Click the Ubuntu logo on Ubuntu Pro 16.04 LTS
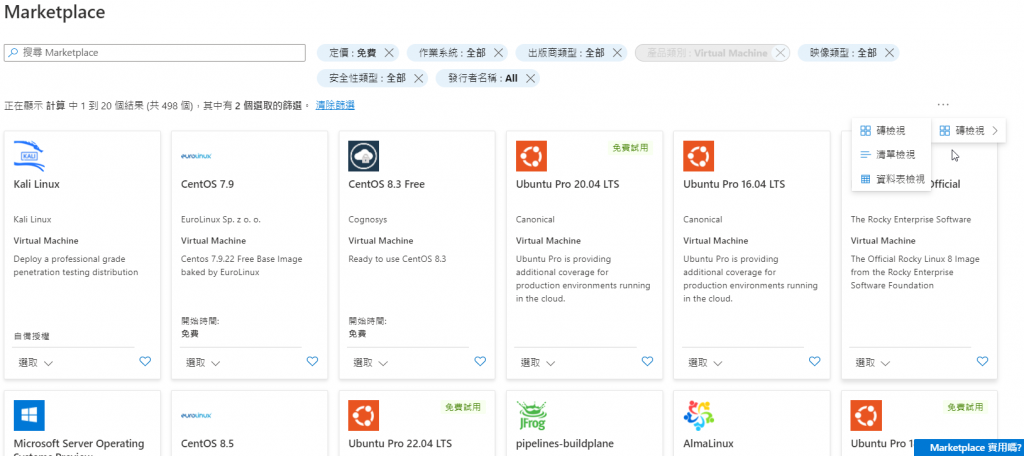This screenshot has height=456, width=1024. coord(698,156)
